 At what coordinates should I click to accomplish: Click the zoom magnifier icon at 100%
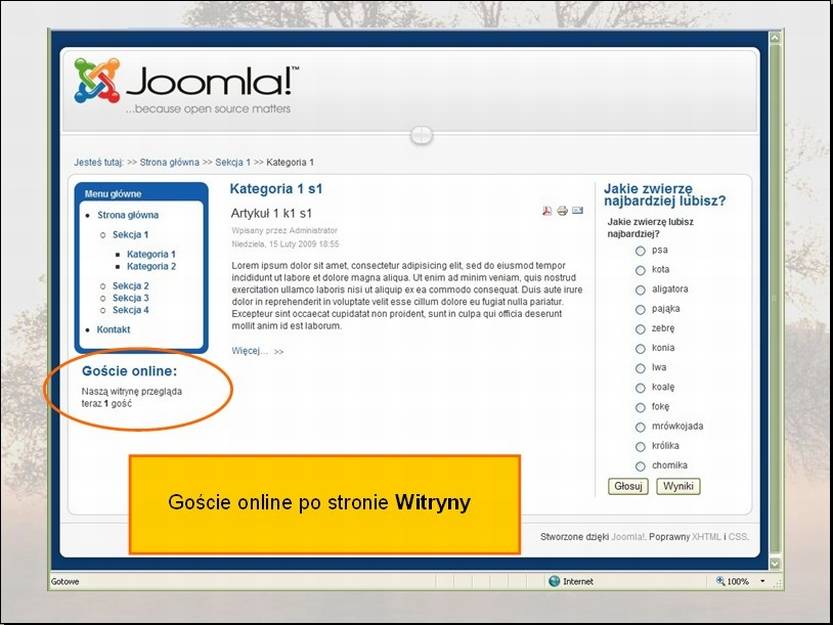click(720, 581)
